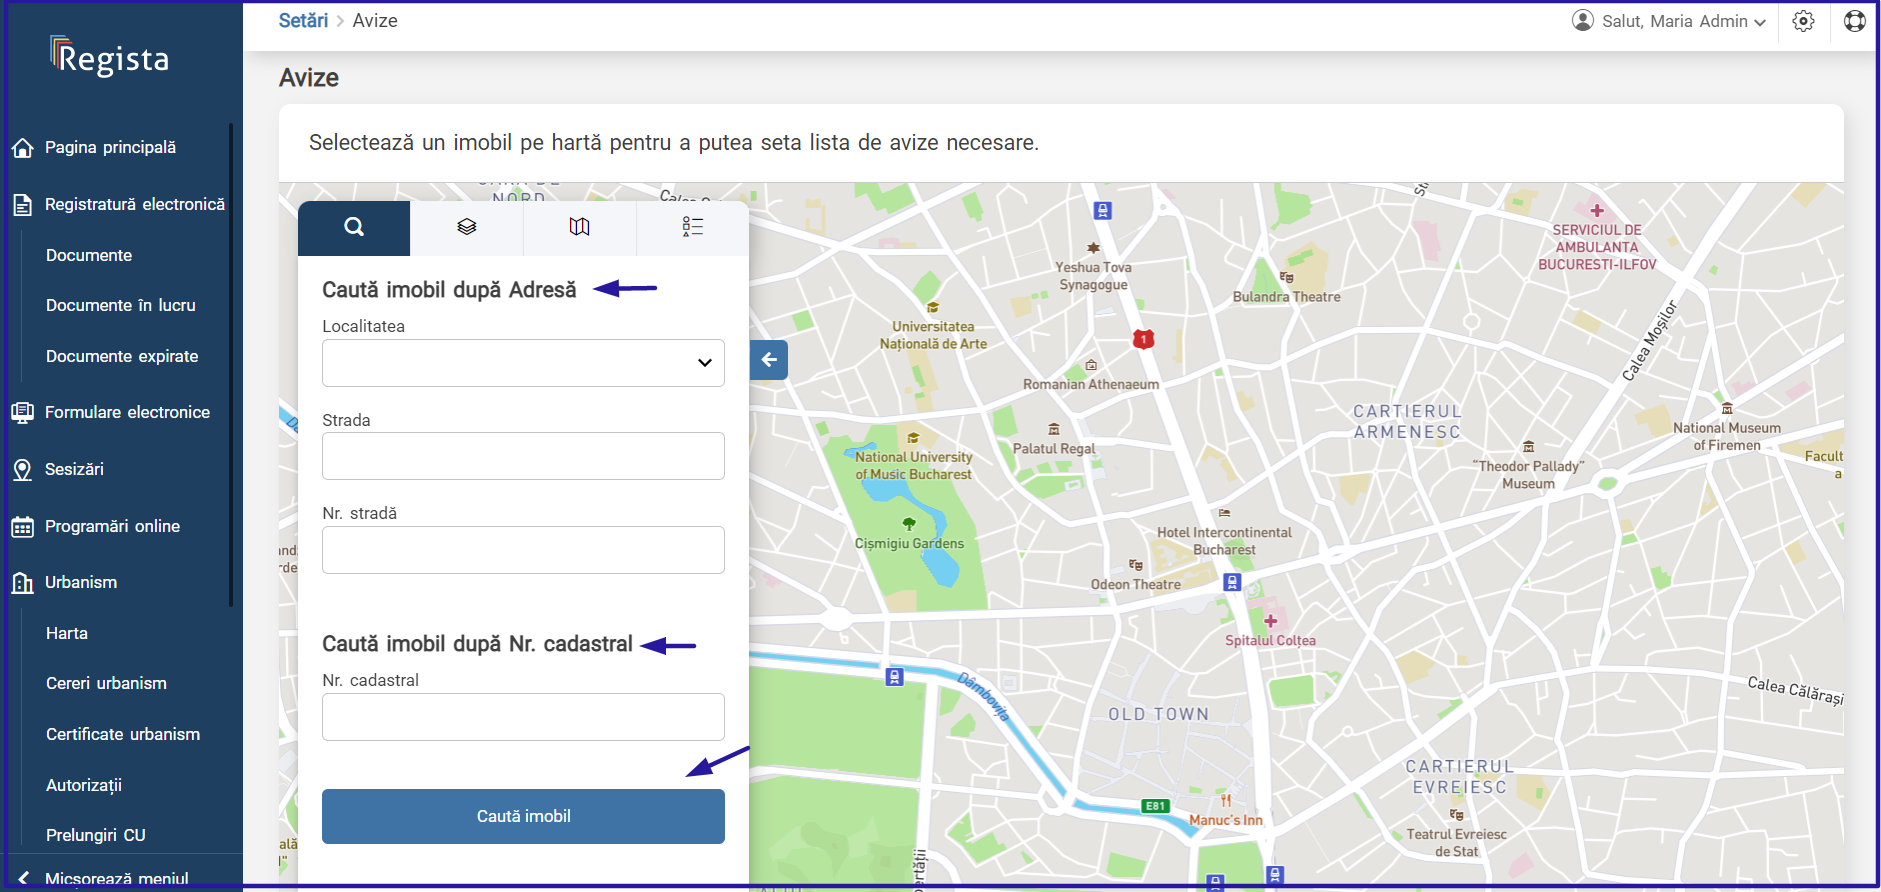Click the red road shield 1 marker
Viewport: 1881px width, 892px height.
click(x=1144, y=339)
